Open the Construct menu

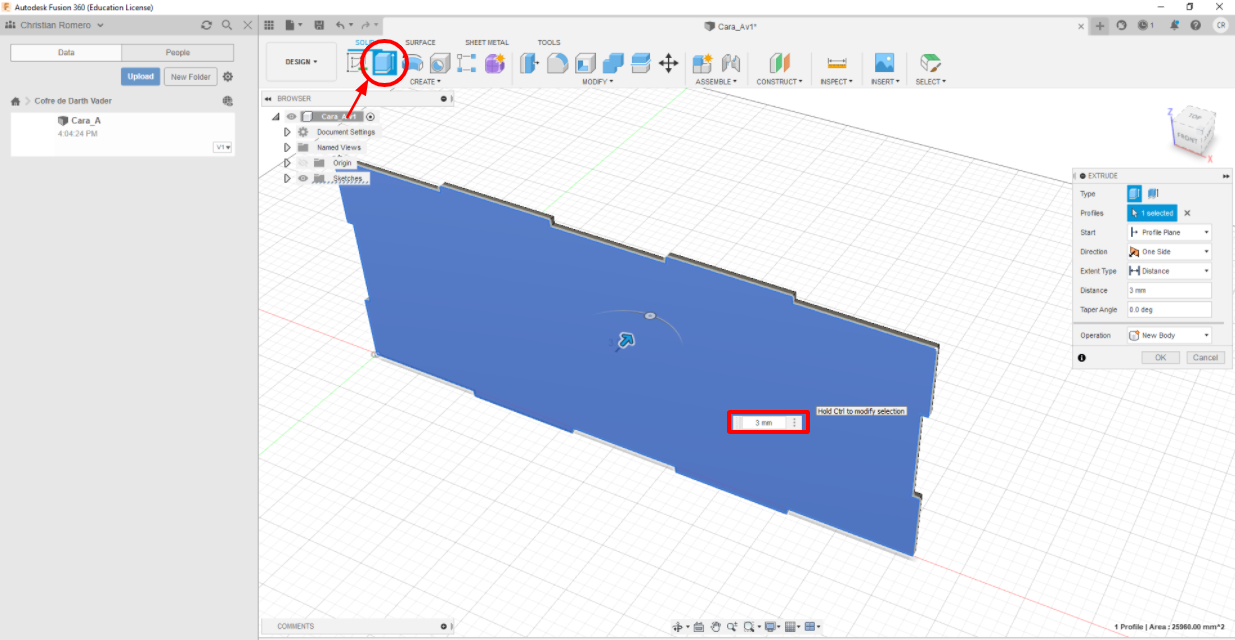(x=779, y=82)
